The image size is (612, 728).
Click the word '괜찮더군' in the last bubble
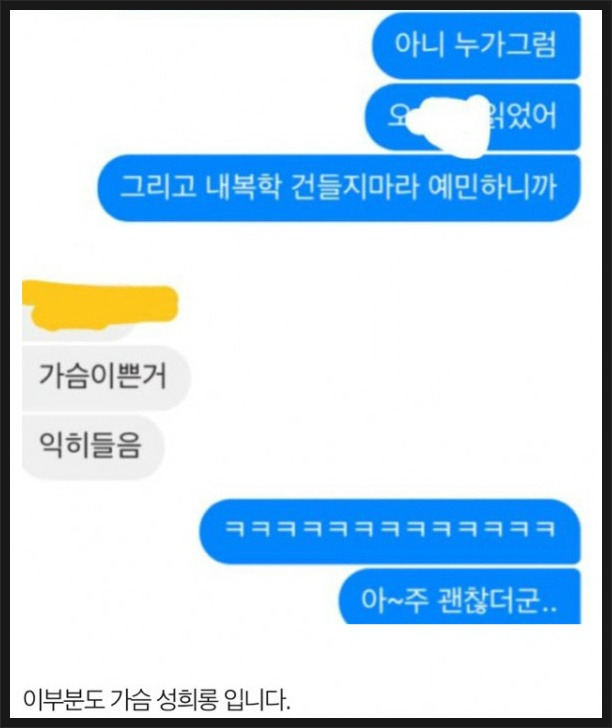click(x=489, y=600)
